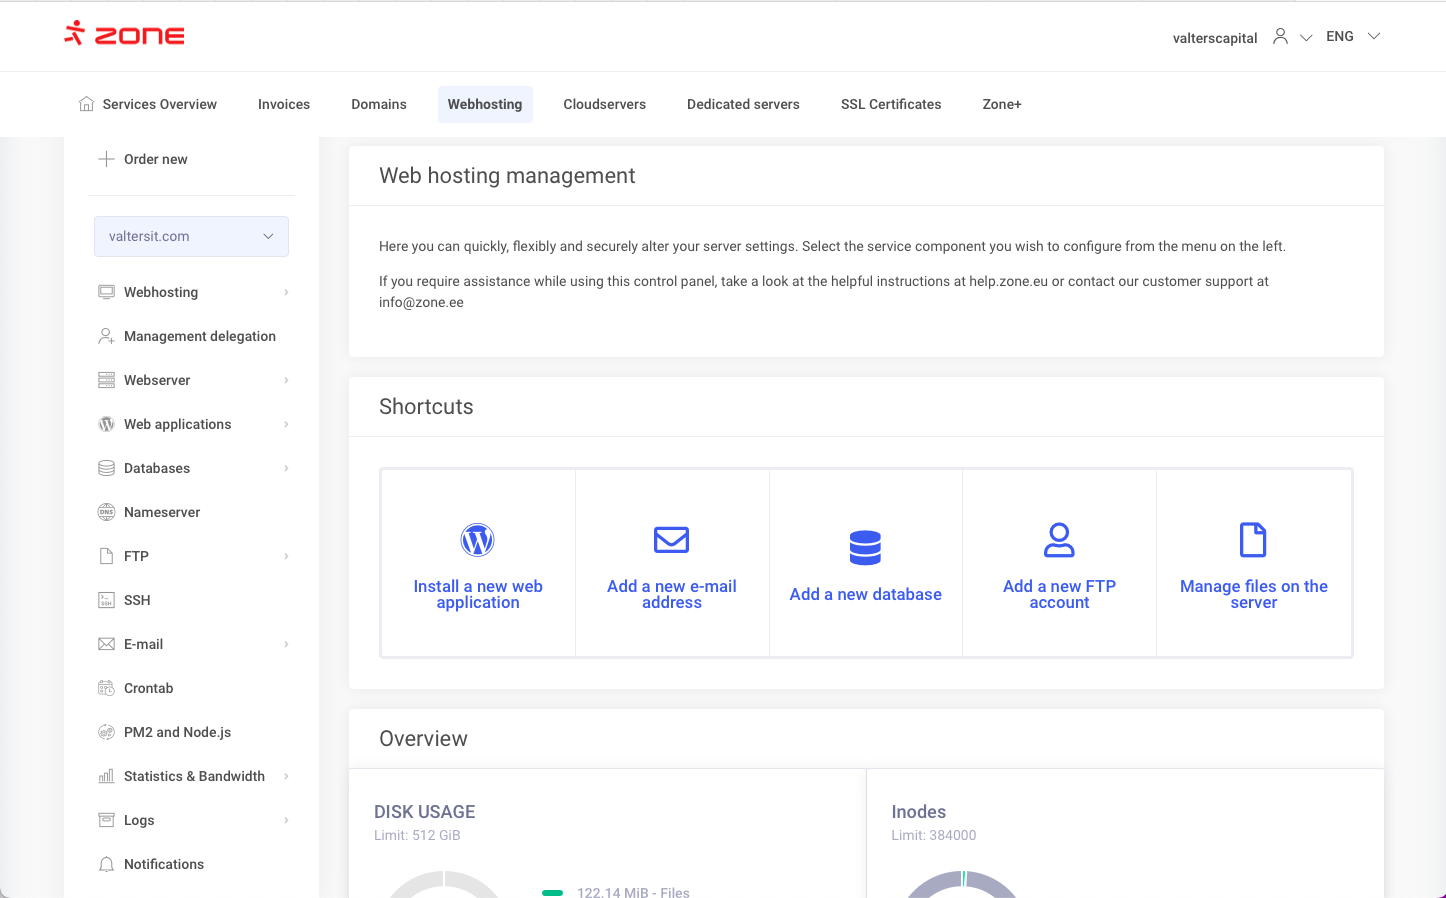
Task: Click the Order new link
Action: pos(156,159)
